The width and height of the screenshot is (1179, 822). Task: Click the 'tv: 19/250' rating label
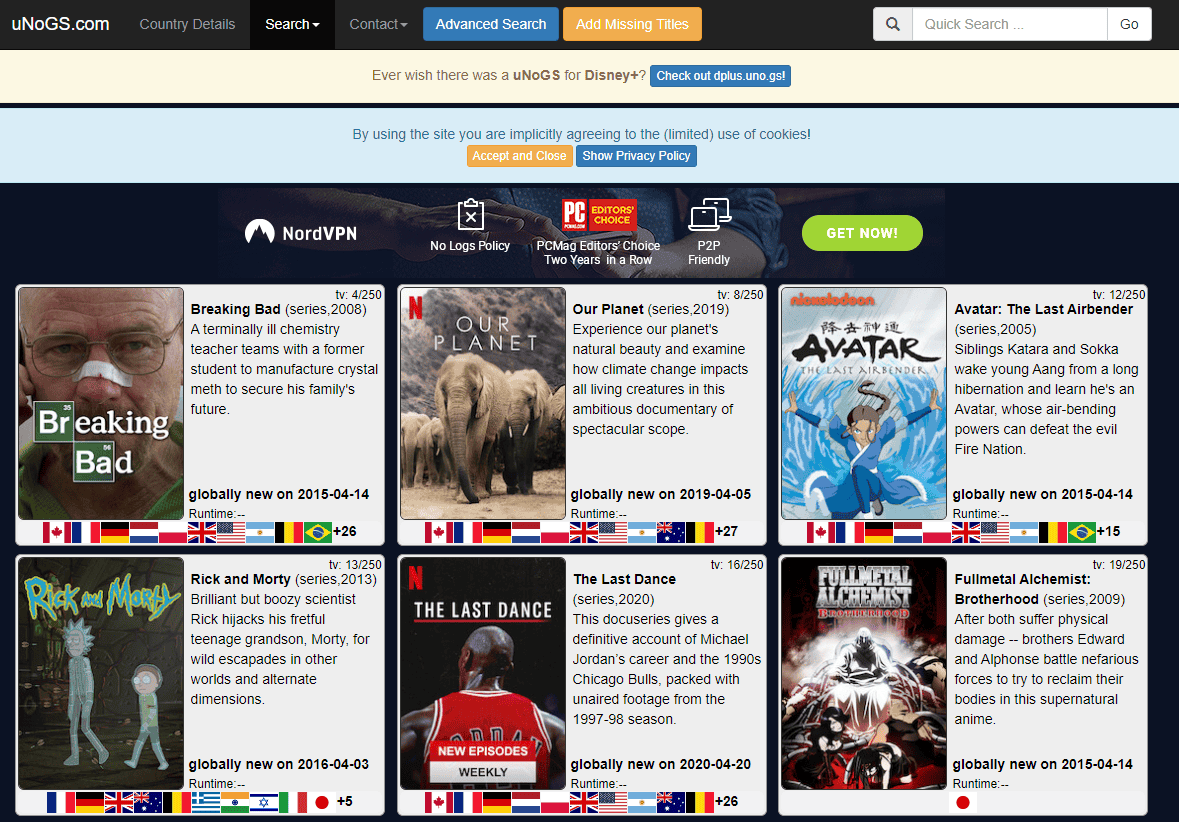1119,565
